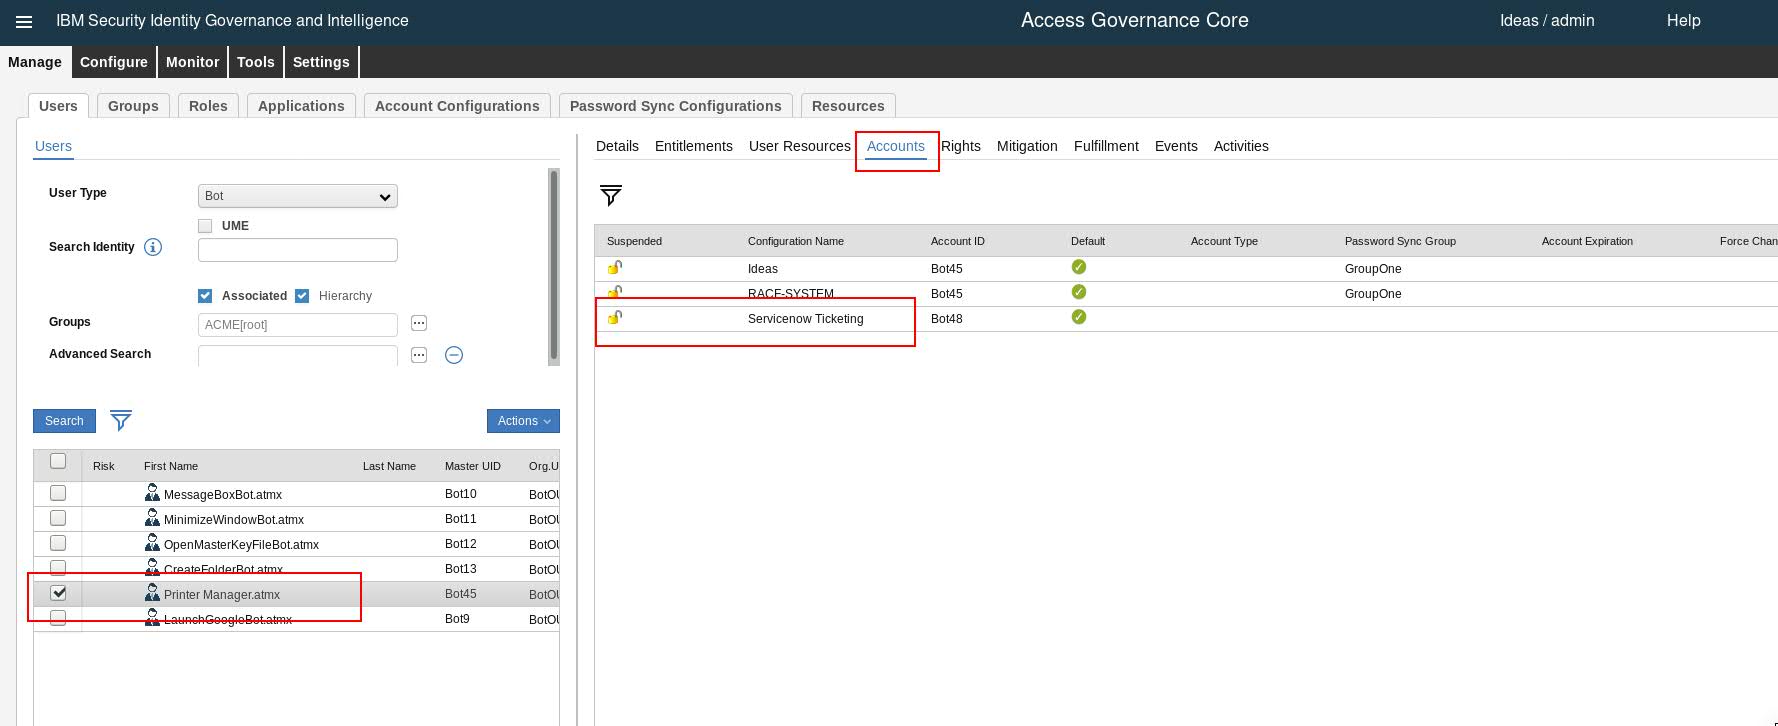Image resolution: width=1778 pixels, height=726 pixels.
Task: Switch to the Monitor menu
Action: coord(192,62)
